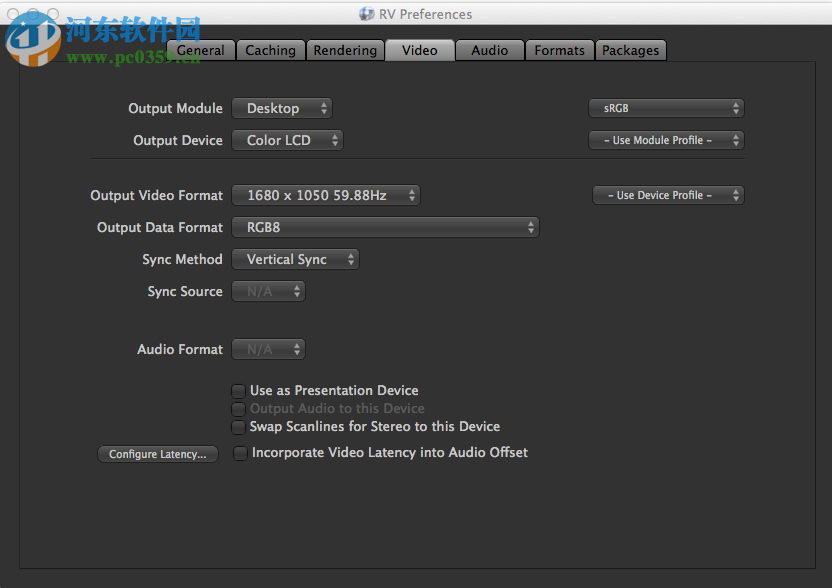Expand the Output Device Color LCD dropdown
This screenshot has height=588, width=832.
[x=288, y=140]
